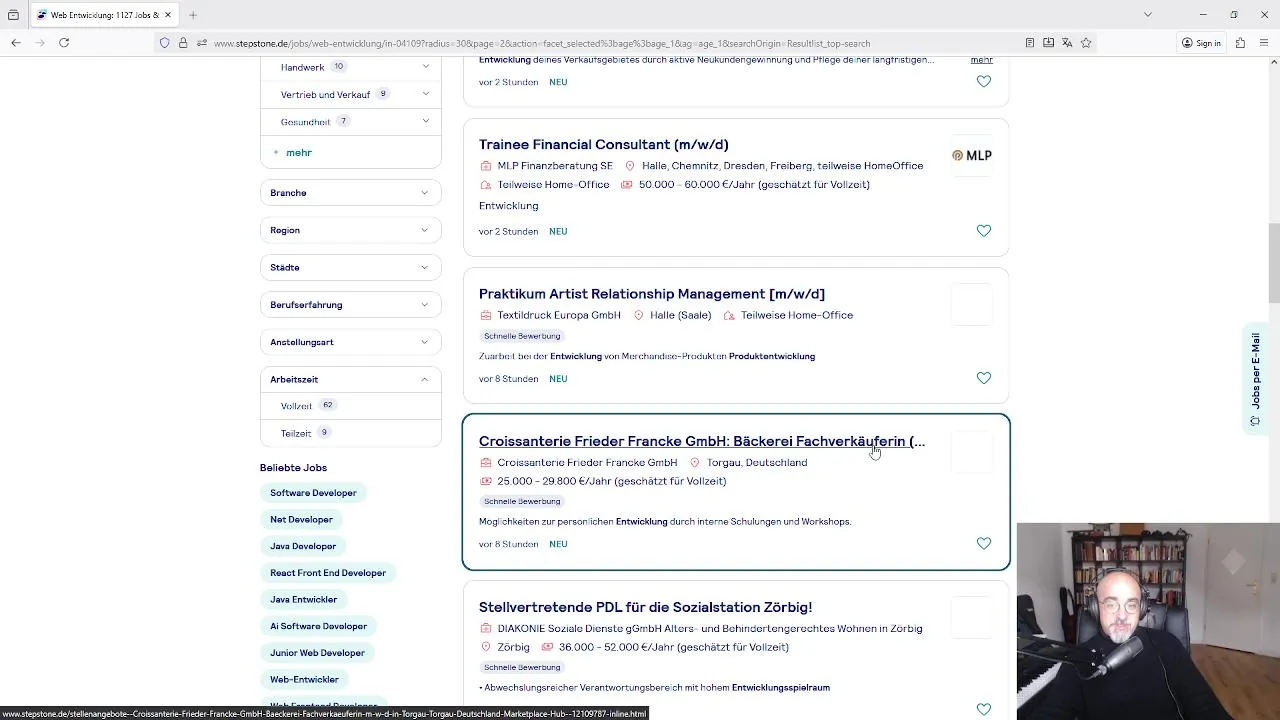Save the Croissanterie Frieder Francke job with the heart
This screenshot has width=1280, height=720.
[983, 543]
